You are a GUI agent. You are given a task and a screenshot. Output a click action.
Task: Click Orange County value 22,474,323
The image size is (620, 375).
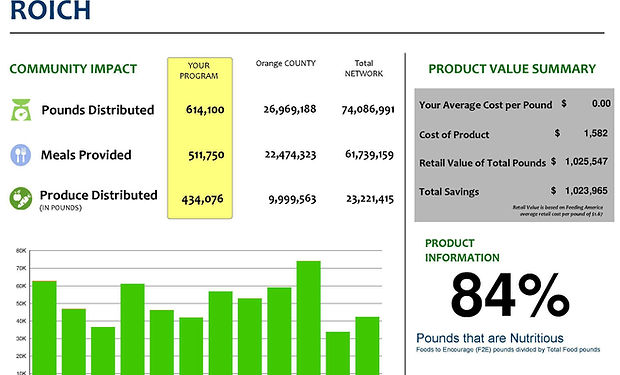coord(290,155)
